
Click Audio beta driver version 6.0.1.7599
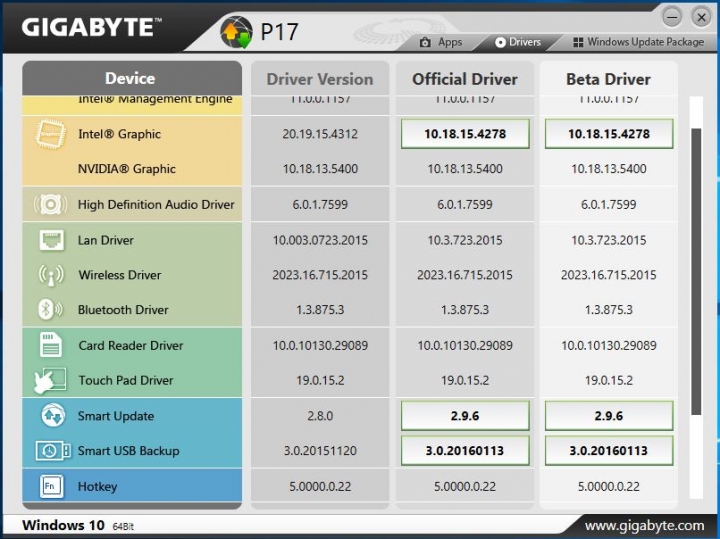pyautogui.click(x=608, y=204)
